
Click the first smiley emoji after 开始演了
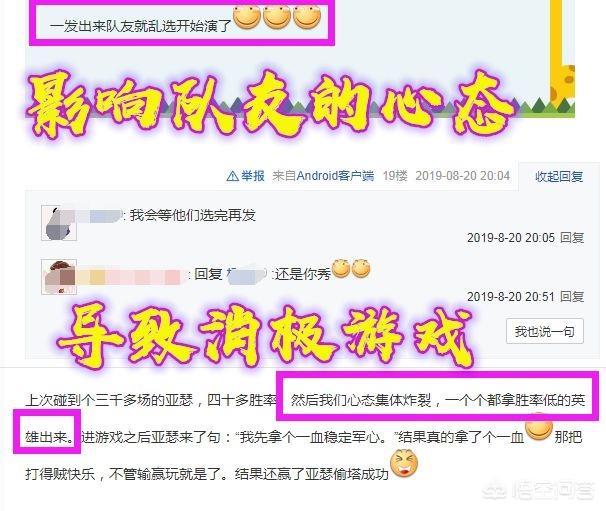coord(247,17)
